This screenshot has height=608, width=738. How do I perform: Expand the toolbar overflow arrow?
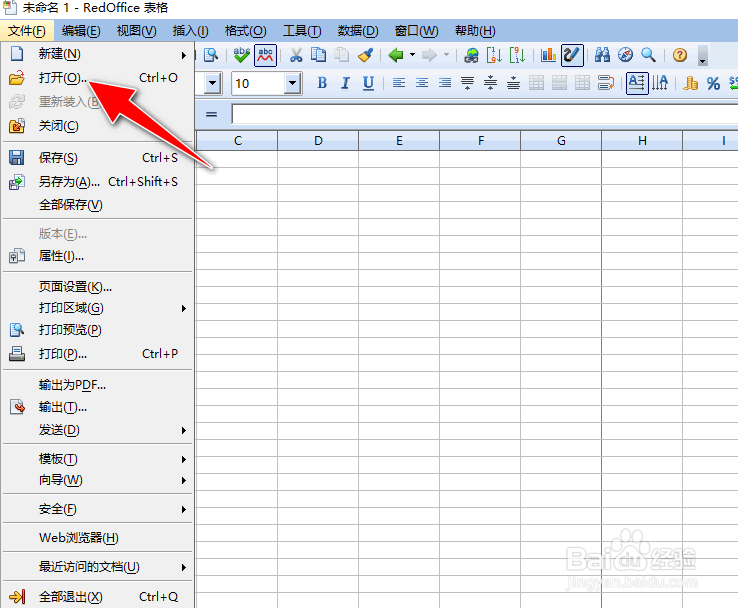click(x=702, y=56)
